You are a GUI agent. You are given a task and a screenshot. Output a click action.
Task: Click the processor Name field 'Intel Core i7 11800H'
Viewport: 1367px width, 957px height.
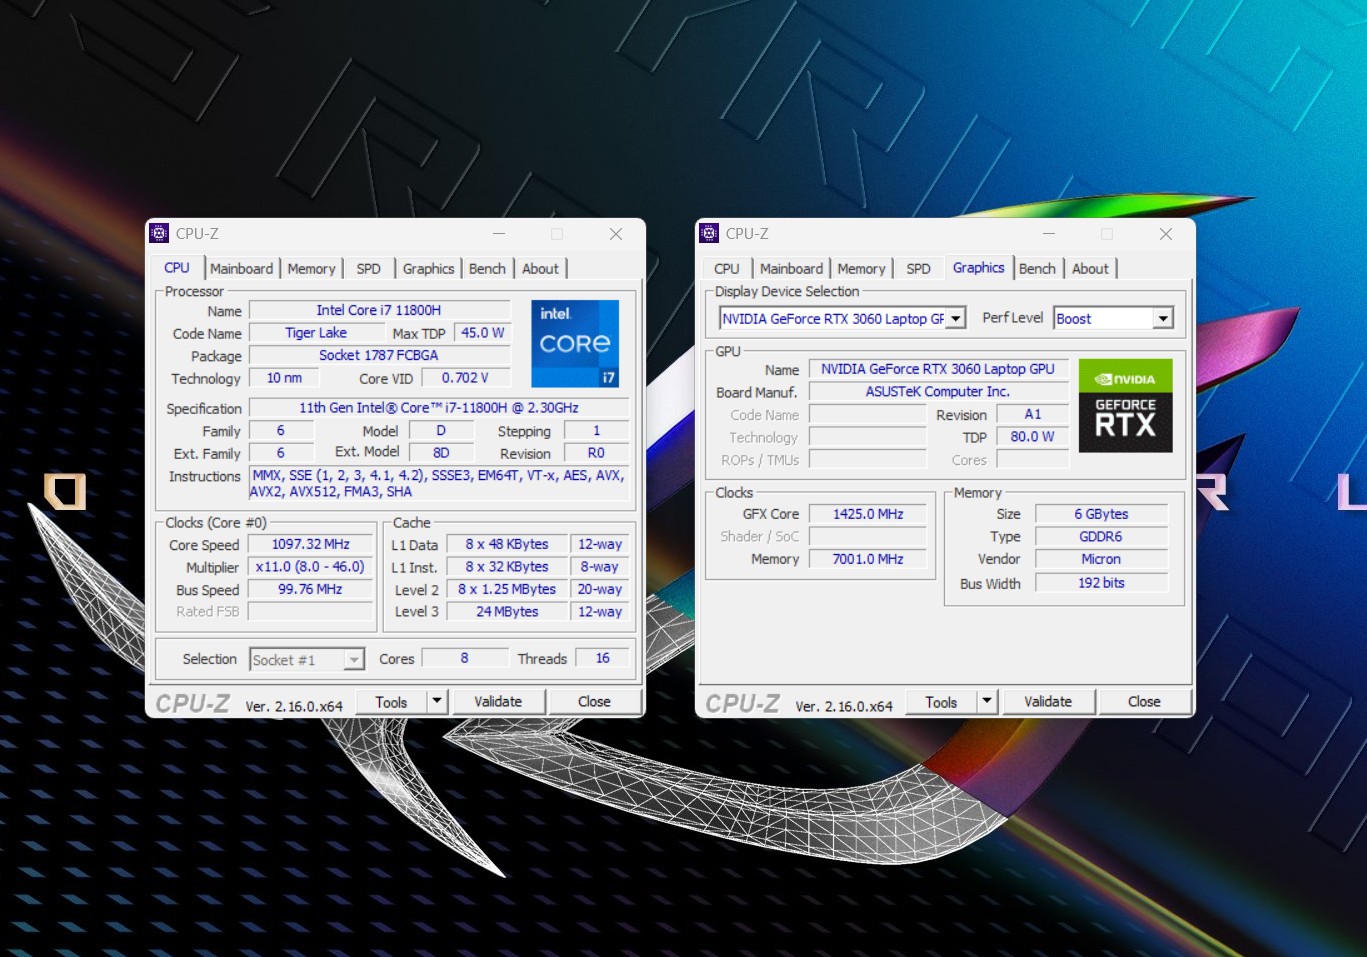pos(379,310)
